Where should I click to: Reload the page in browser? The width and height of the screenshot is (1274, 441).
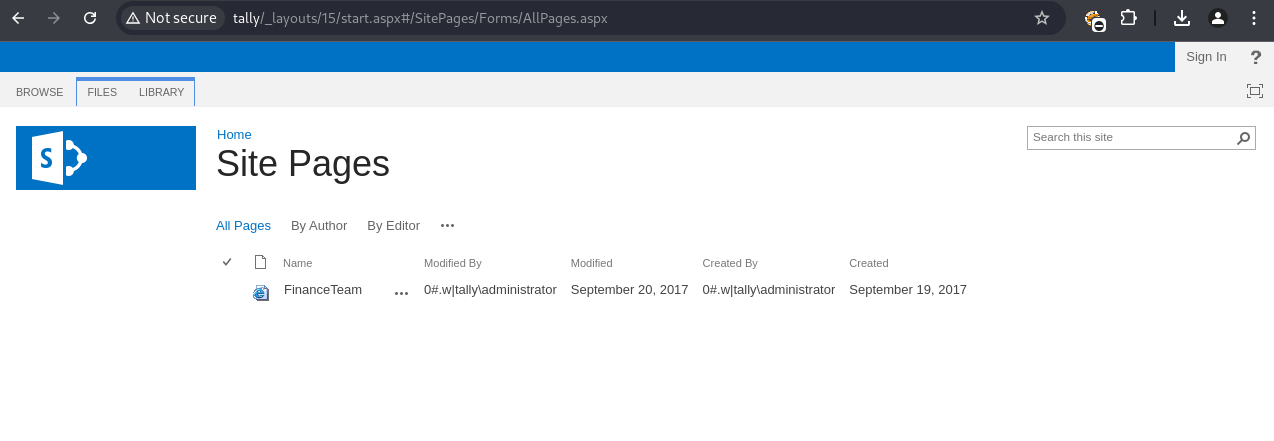[x=90, y=18]
